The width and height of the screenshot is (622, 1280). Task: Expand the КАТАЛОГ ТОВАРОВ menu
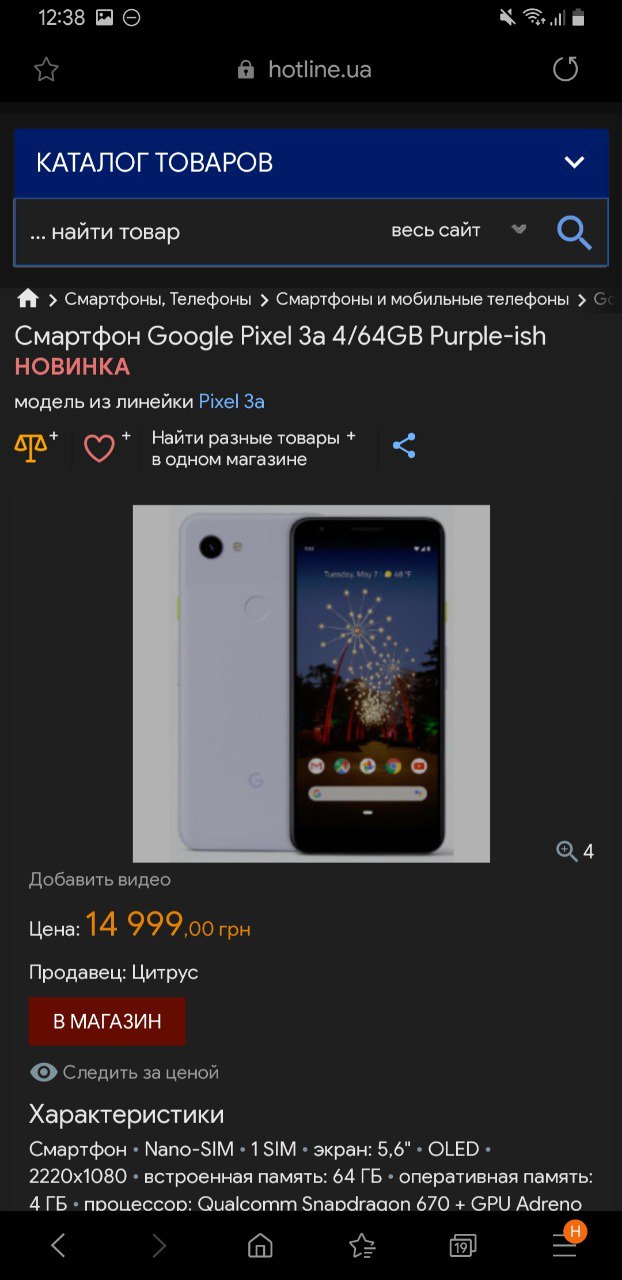point(311,162)
